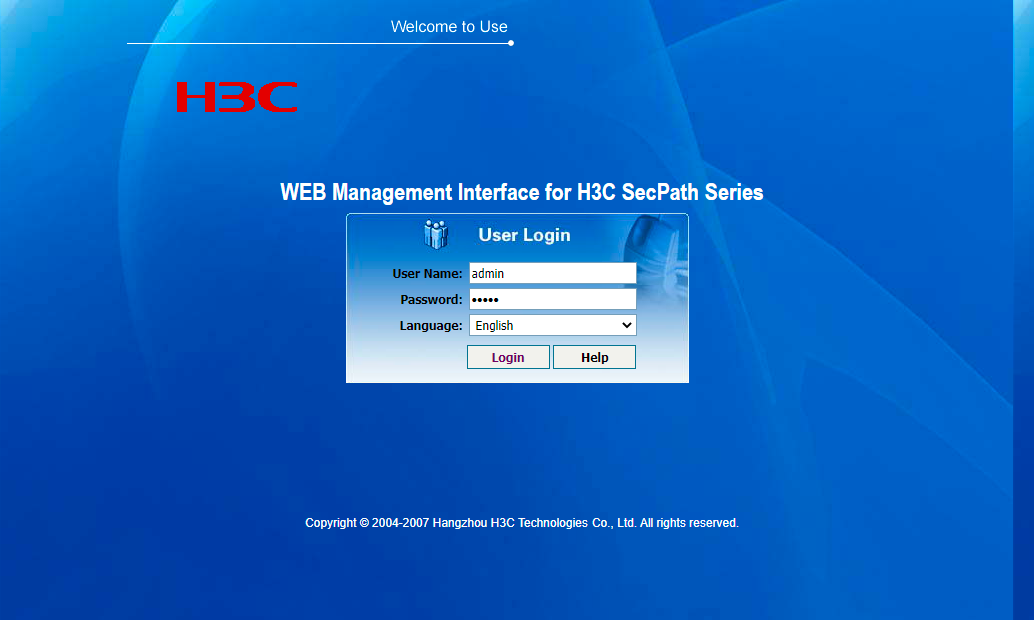Click the 'Password:' label
The width and height of the screenshot is (1034, 620).
coord(431,299)
